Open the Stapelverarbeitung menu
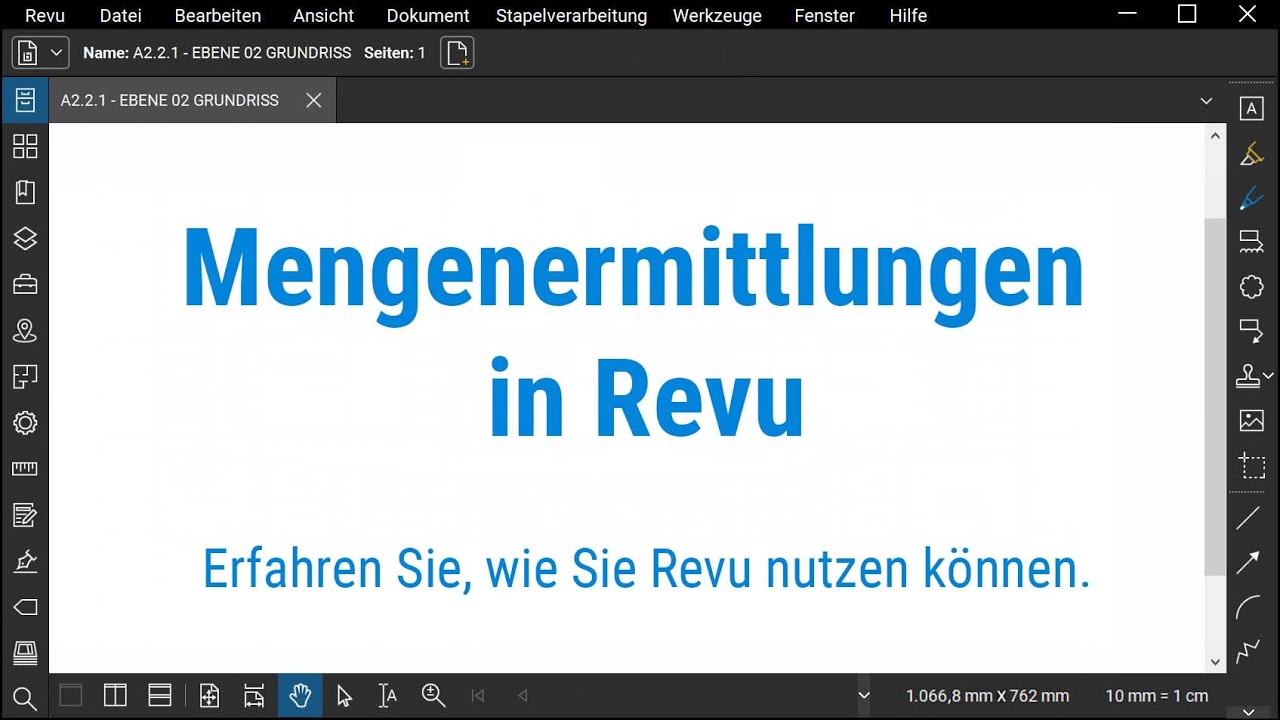Viewport: 1280px width, 720px height. click(571, 16)
